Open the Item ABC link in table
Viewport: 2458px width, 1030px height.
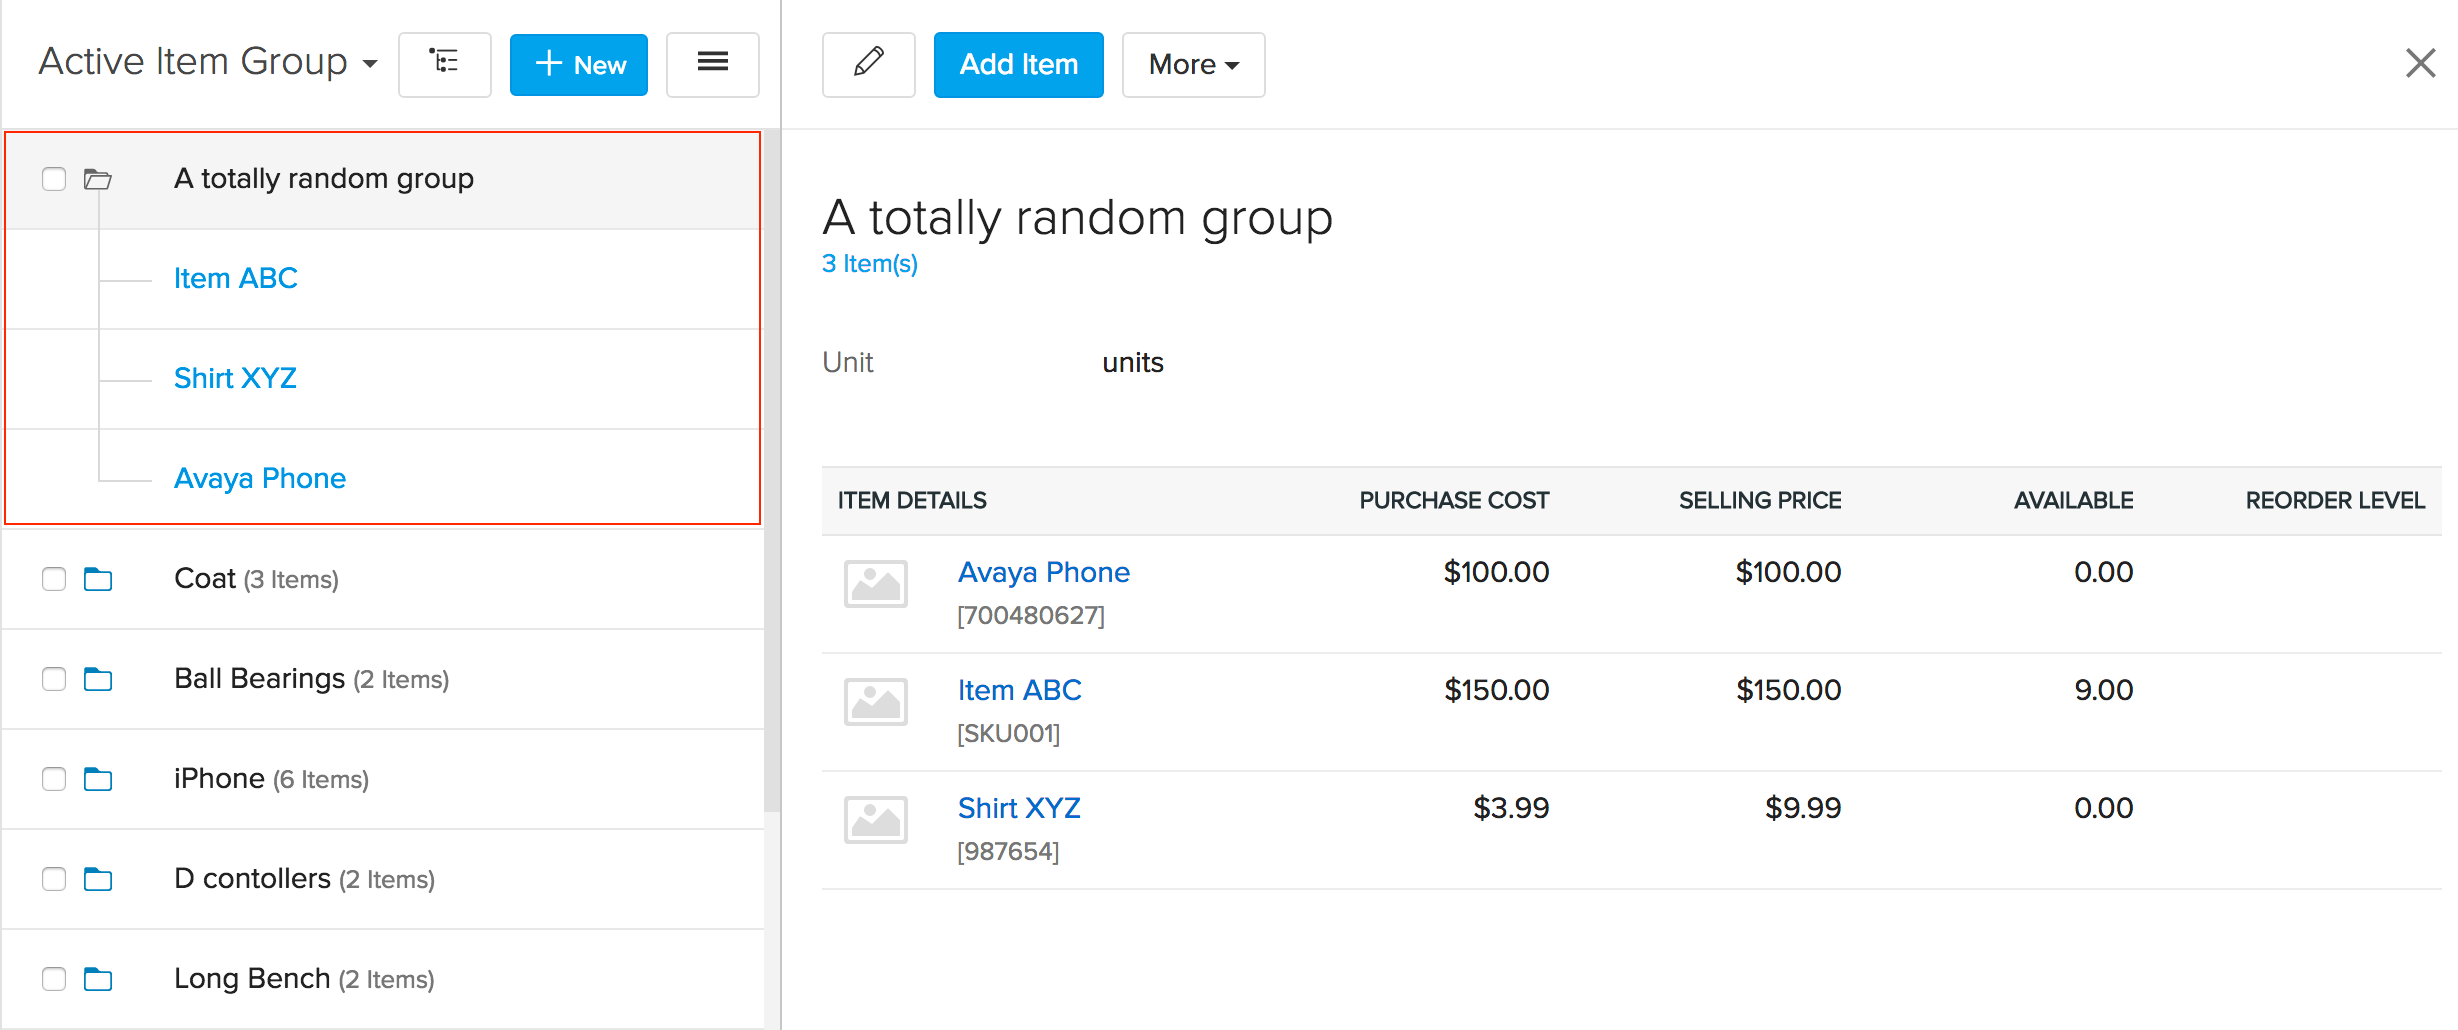point(1019,690)
